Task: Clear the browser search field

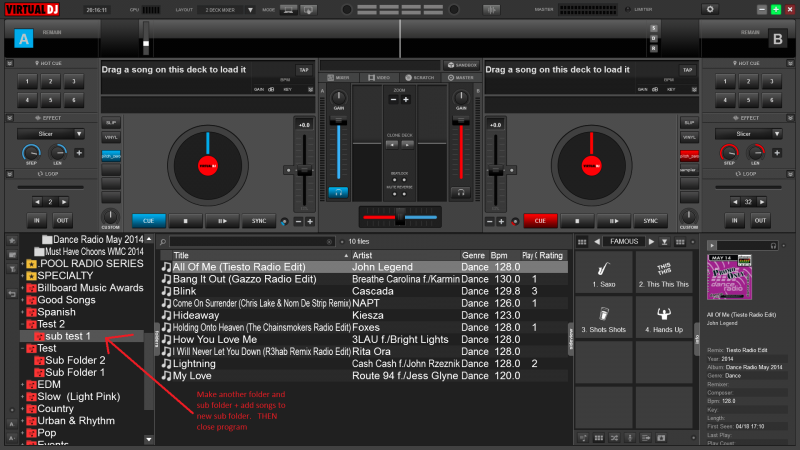Action: point(329,242)
